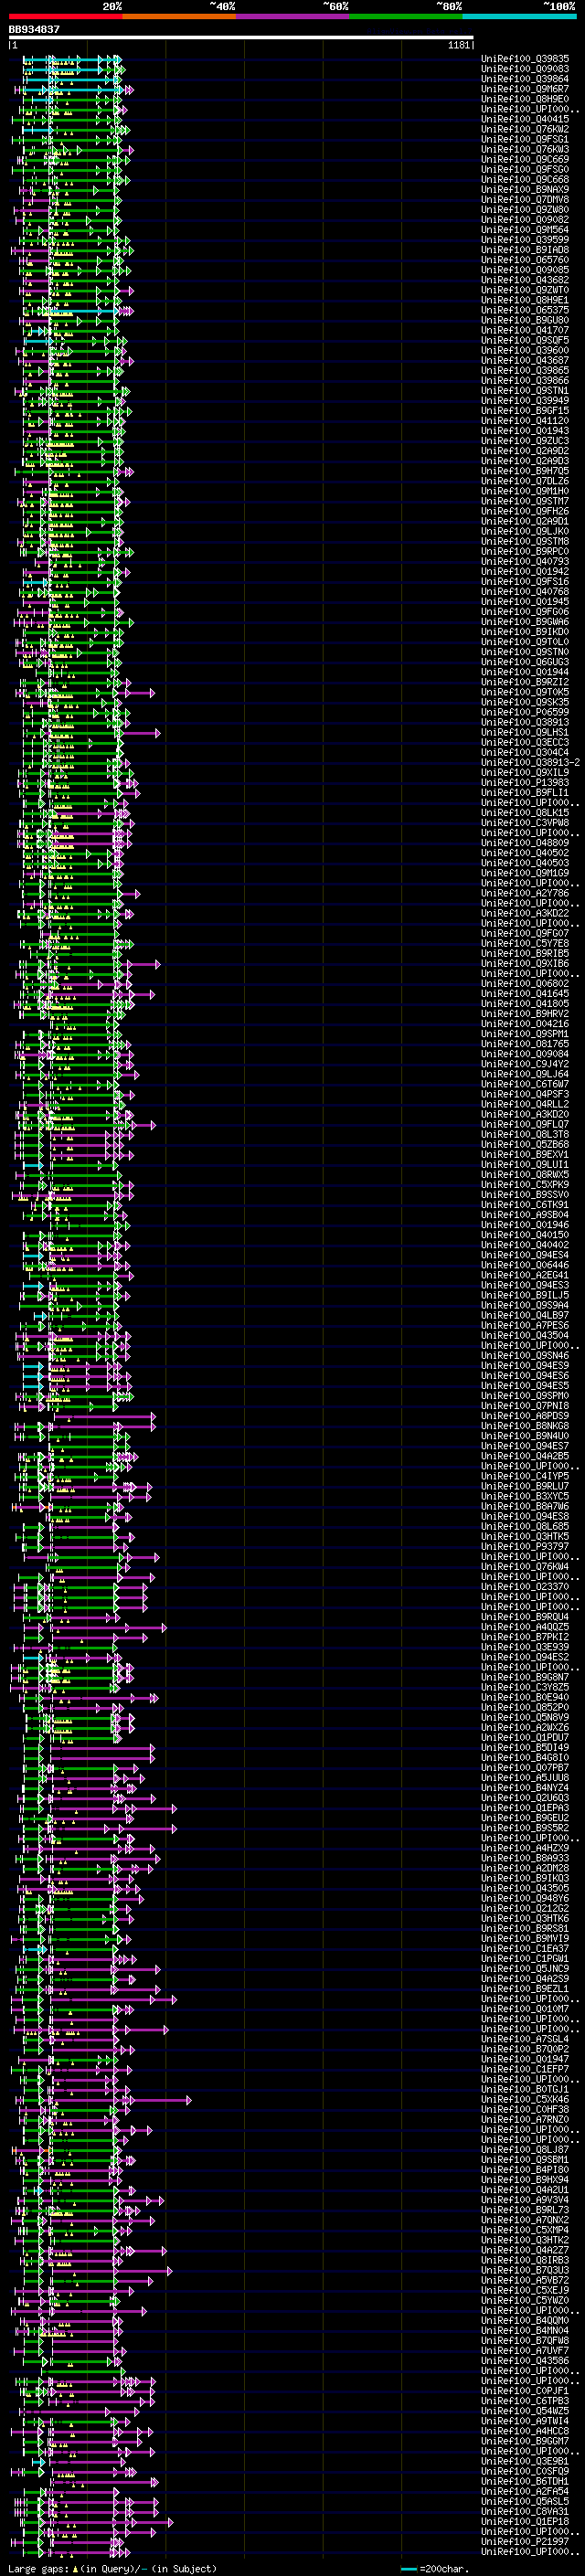585x2576 pixels.
Task: Select hit UniRef100_Q8RWX5
Action: (525, 1175)
